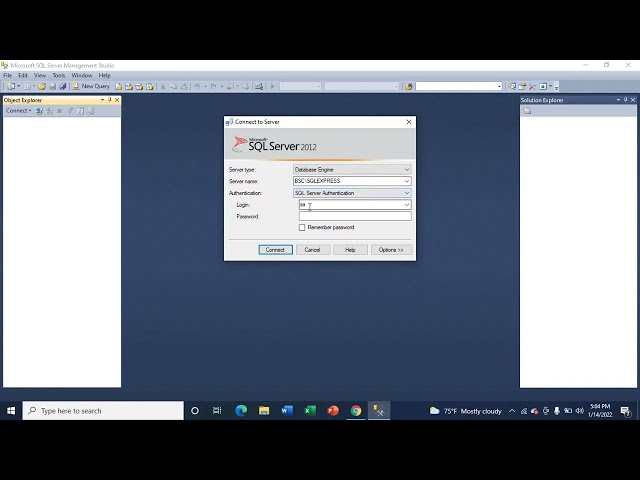The image size is (640, 480).
Task: Expand the Server name dropdown
Action: 407,181
